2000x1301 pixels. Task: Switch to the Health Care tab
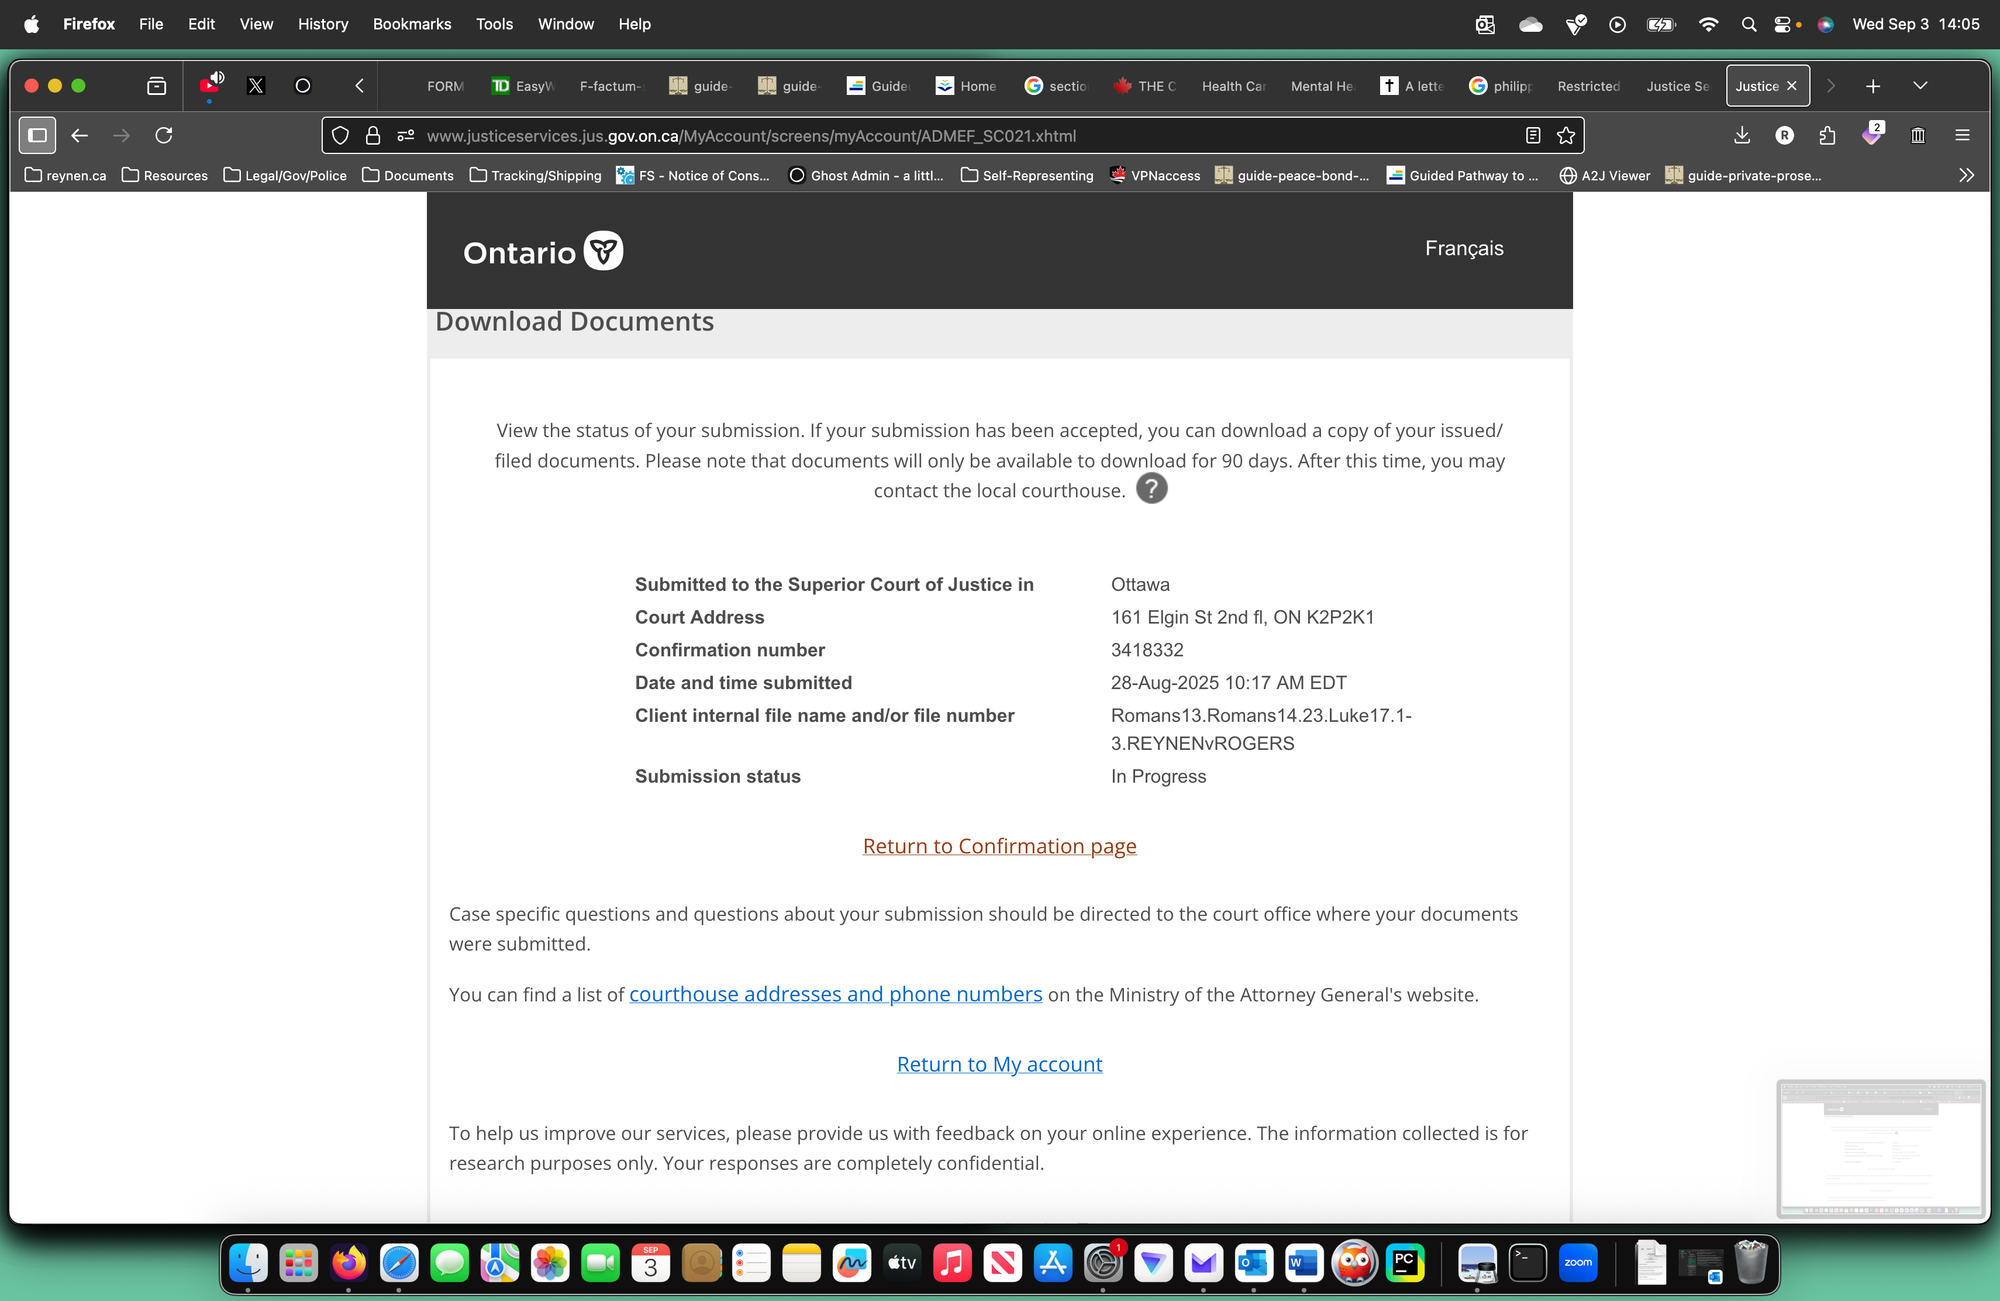click(1234, 86)
